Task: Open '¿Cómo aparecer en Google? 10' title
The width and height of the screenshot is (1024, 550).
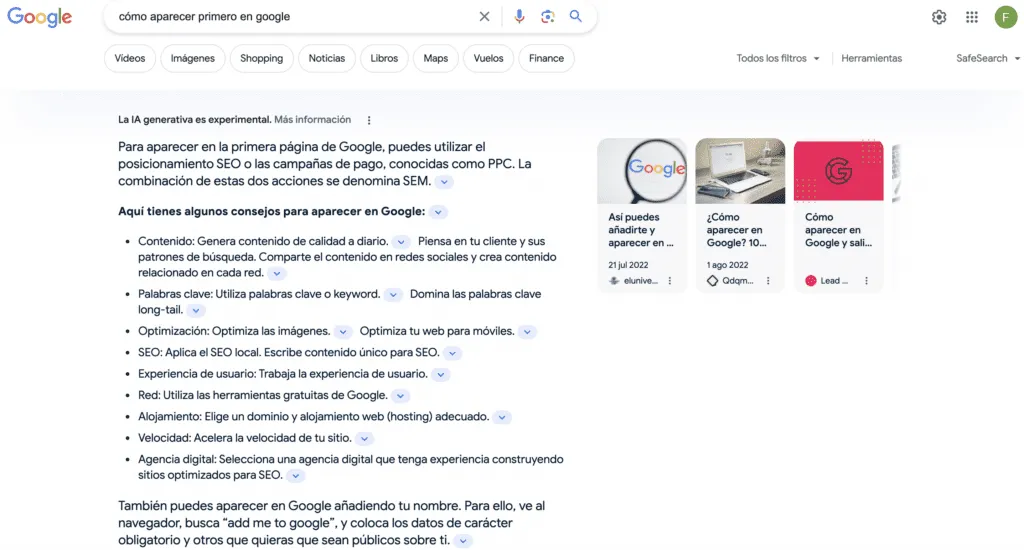Action: 737,230
